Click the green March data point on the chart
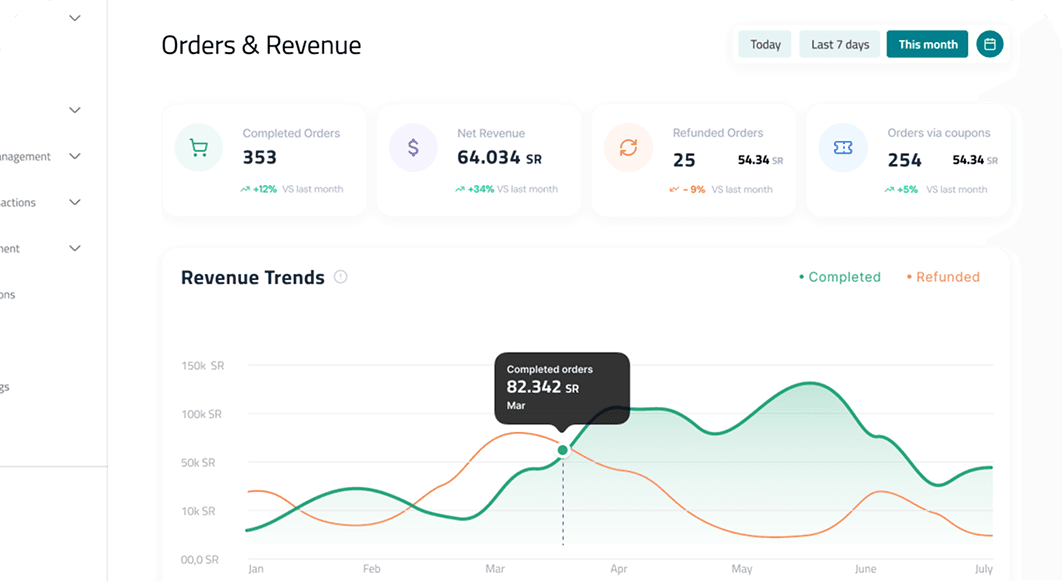Viewport: 1062px width, 582px height. (x=563, y=450)
